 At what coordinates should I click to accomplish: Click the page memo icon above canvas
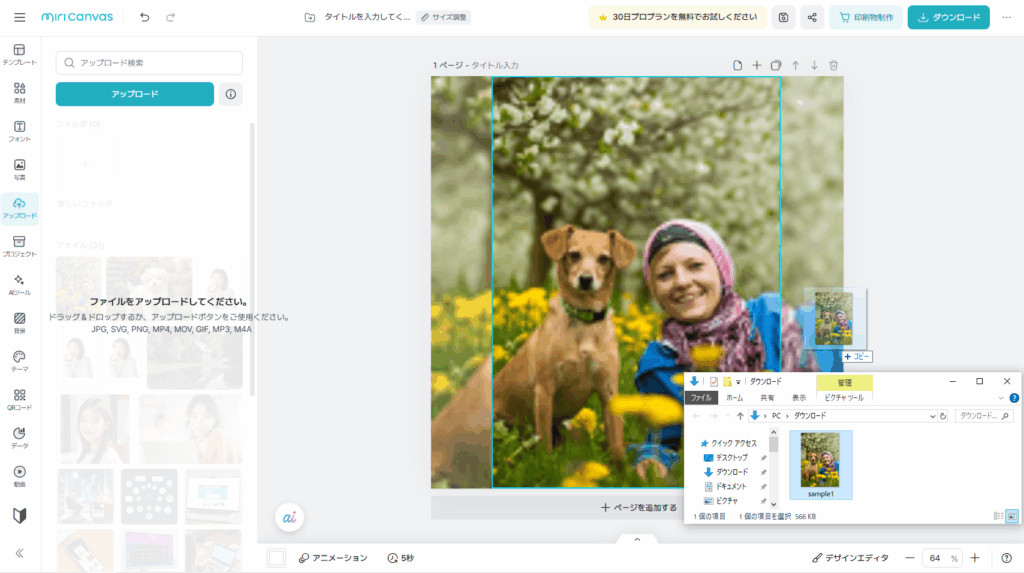[737, 65]
